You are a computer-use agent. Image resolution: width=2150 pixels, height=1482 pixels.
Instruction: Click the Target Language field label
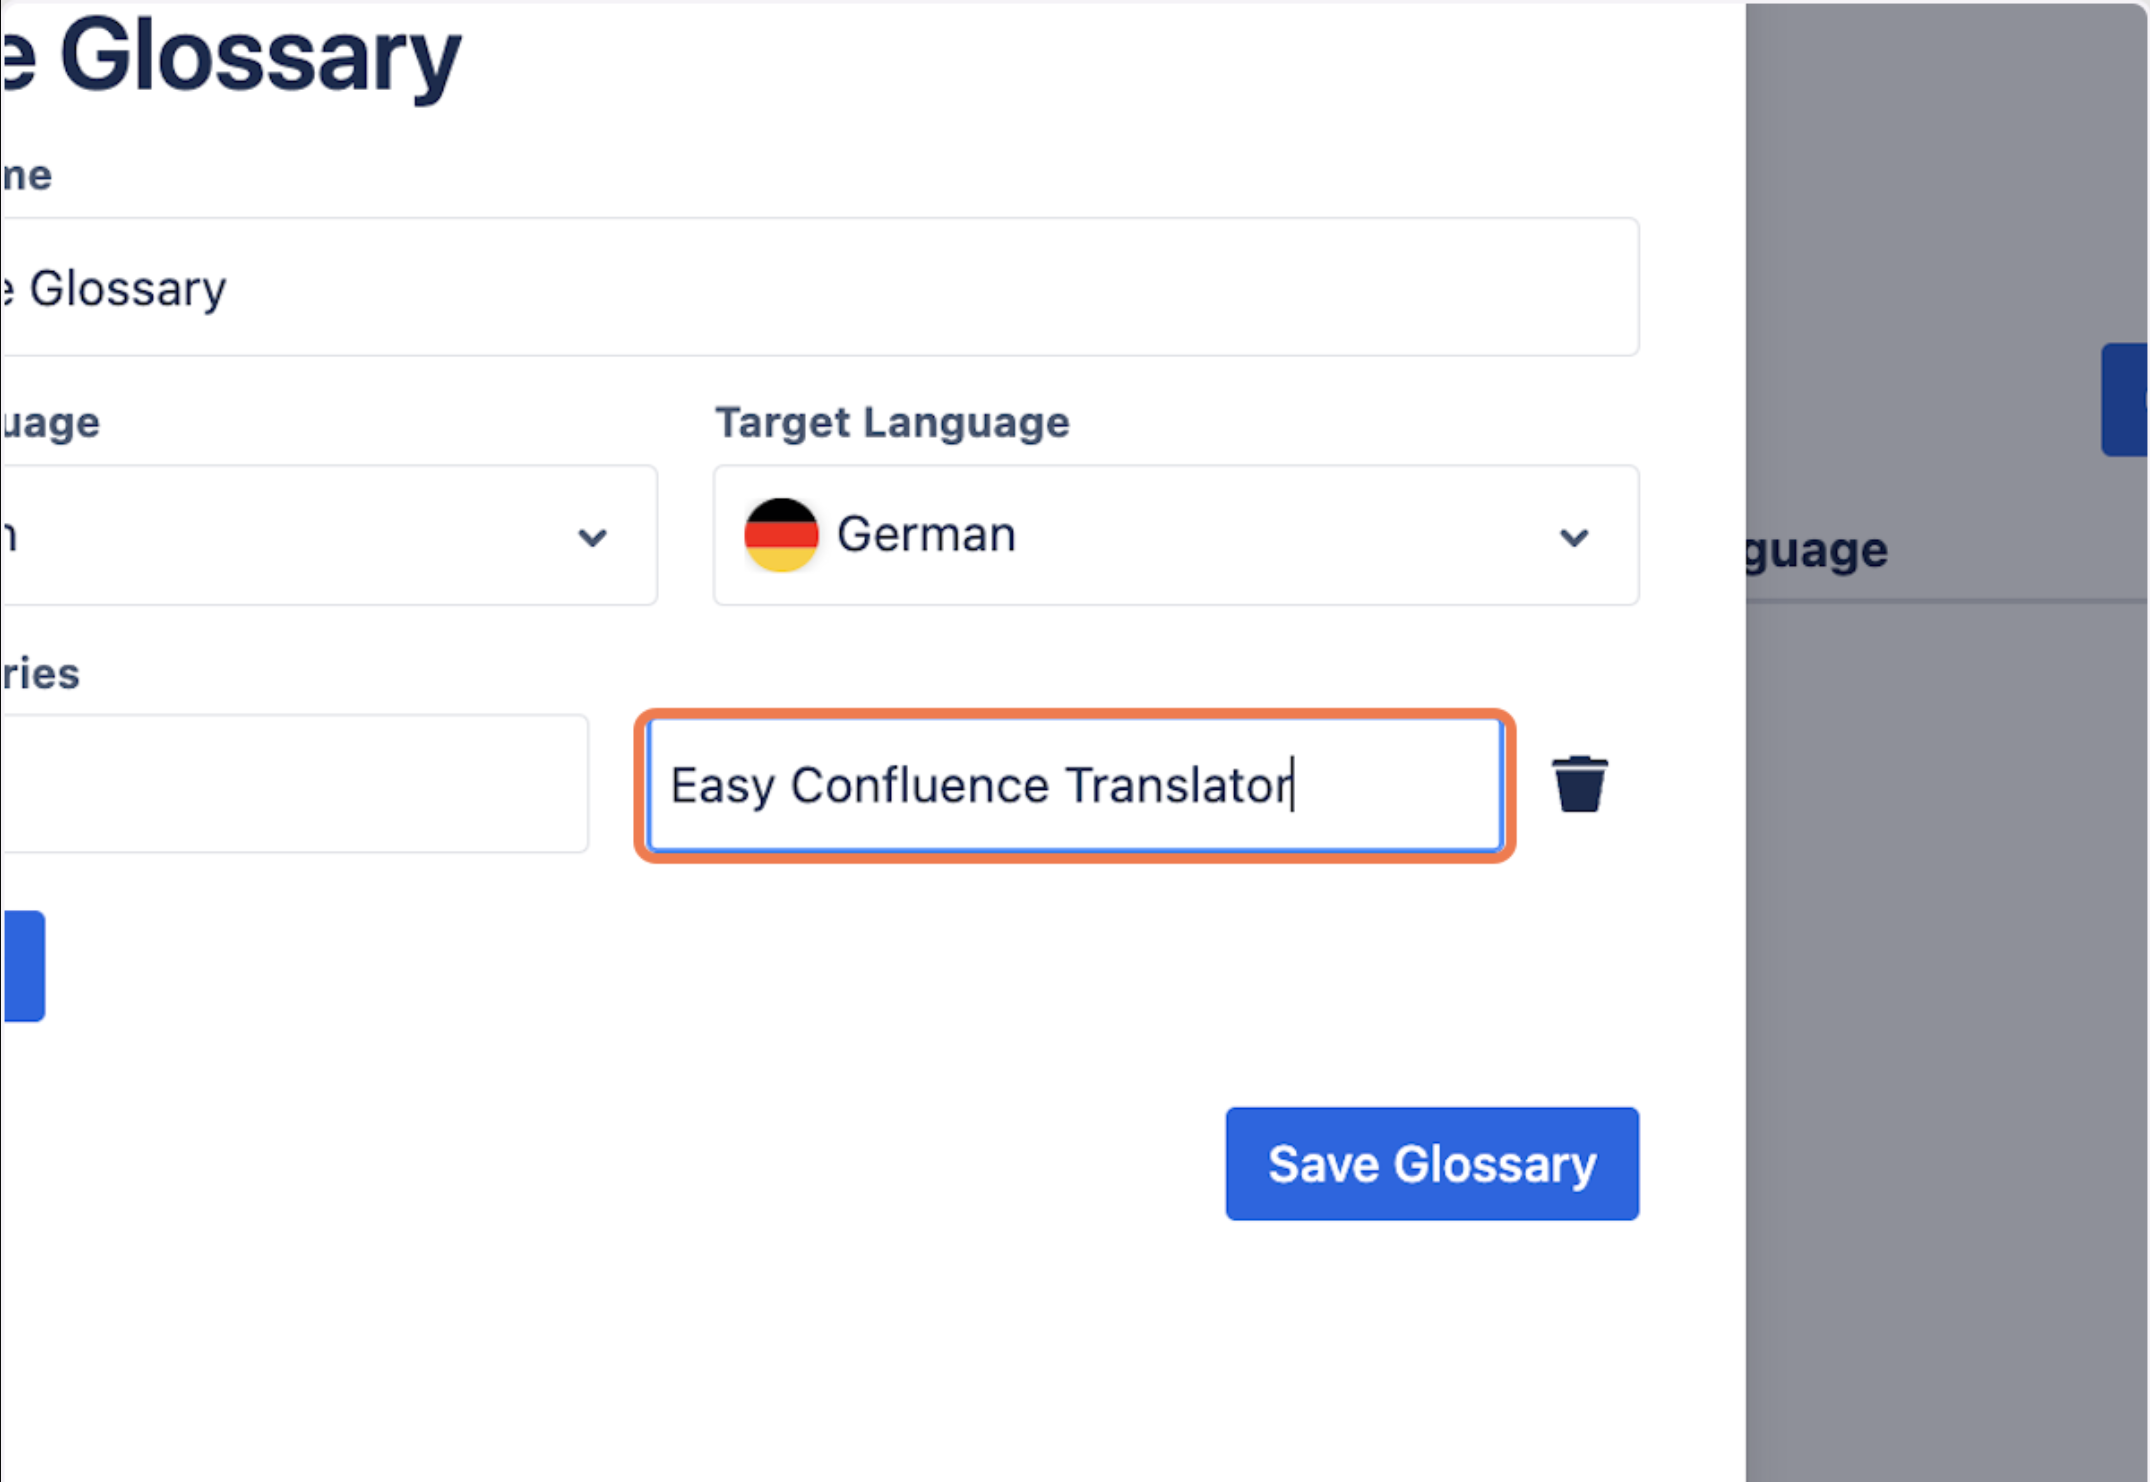[x=892, y=422]
